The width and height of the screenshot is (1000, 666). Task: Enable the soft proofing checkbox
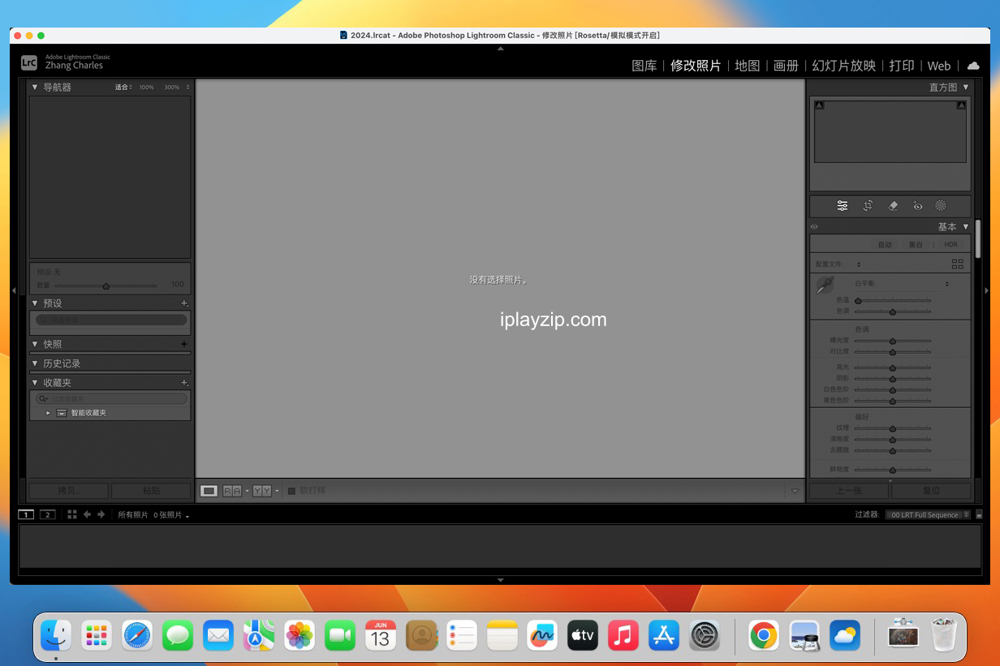coord(291,491)
